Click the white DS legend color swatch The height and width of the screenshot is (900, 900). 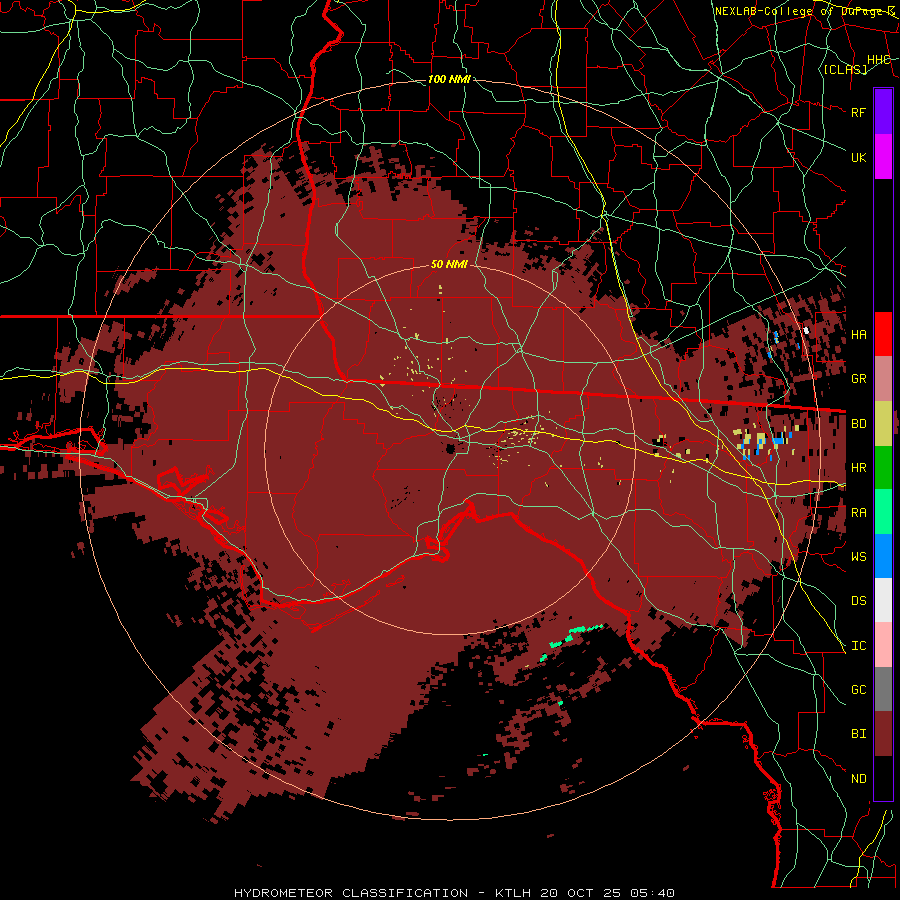(x=883, y=600)
